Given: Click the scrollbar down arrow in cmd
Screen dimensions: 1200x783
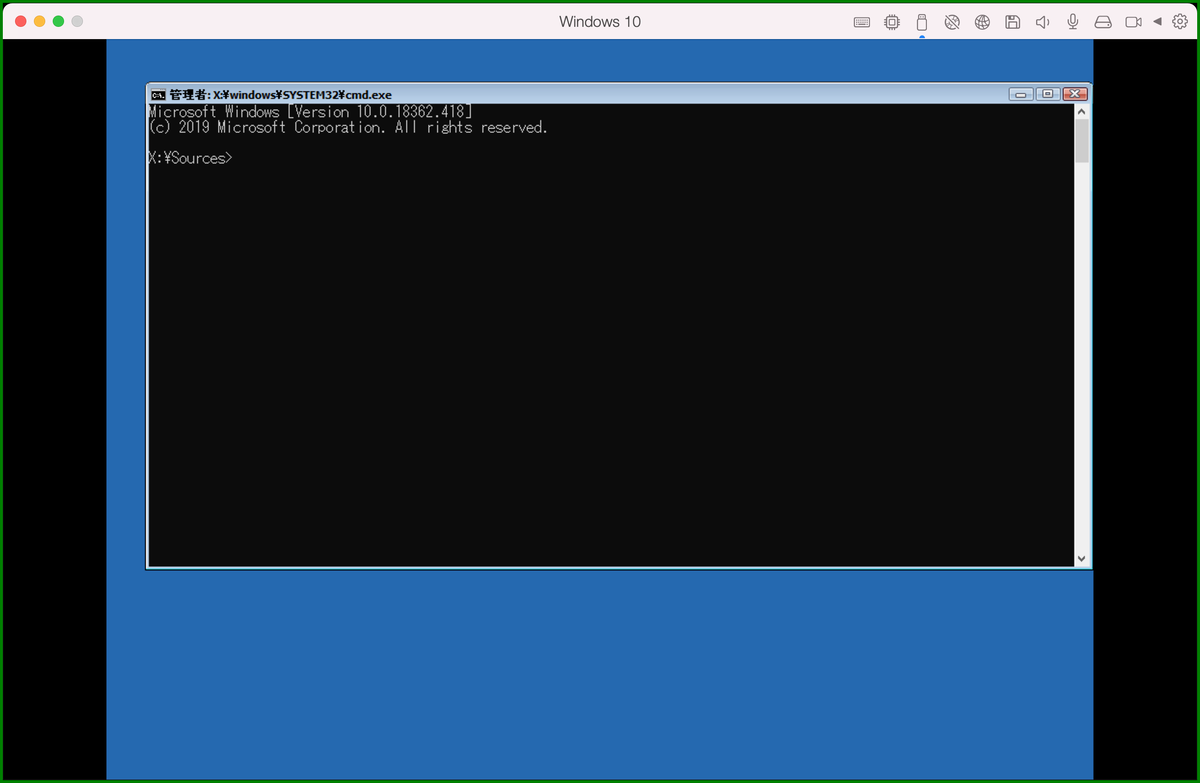Looking at the screenshot, I should [x=1082, y=558].
